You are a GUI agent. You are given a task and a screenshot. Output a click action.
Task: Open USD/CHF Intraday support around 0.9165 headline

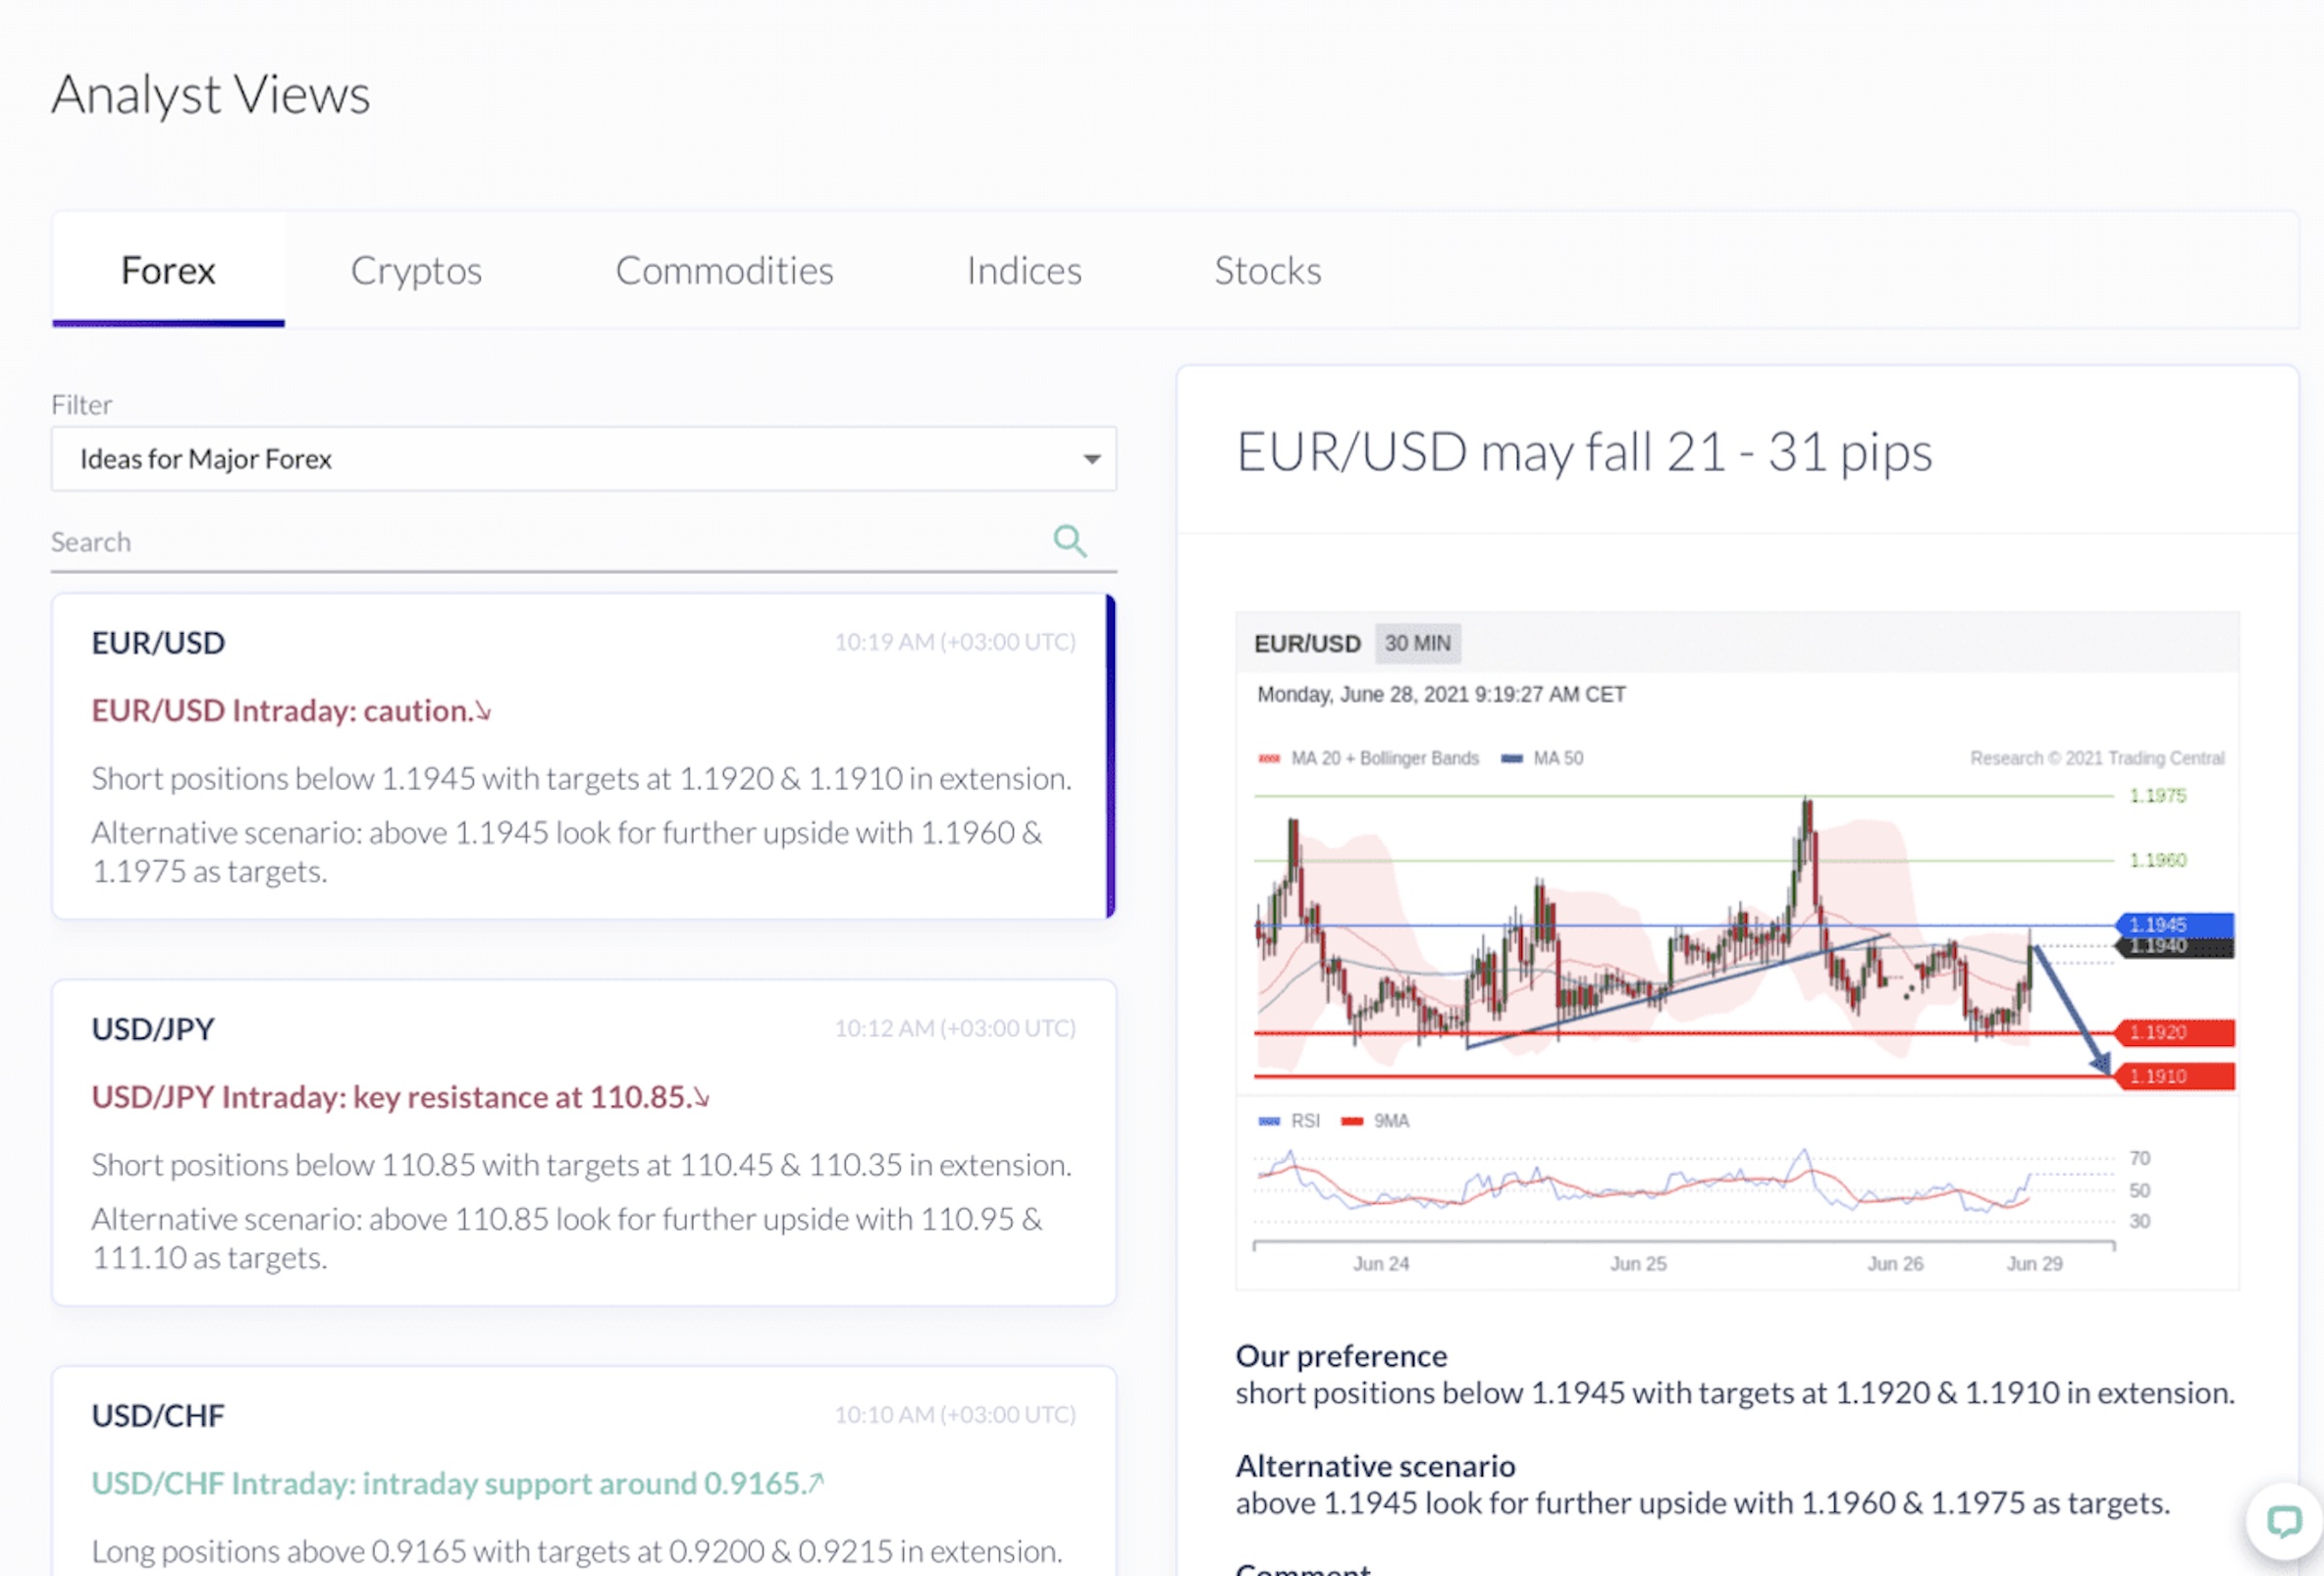tap(458, 1483)
